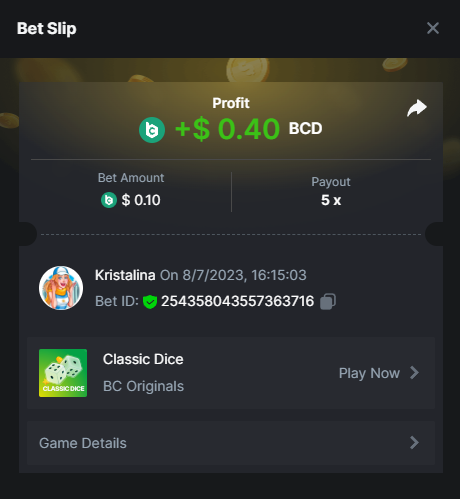The height and width of the screenshot is (499, 460).
Task: Click the profit amount +$ 0.40
Action: click(x=227, y=129)
